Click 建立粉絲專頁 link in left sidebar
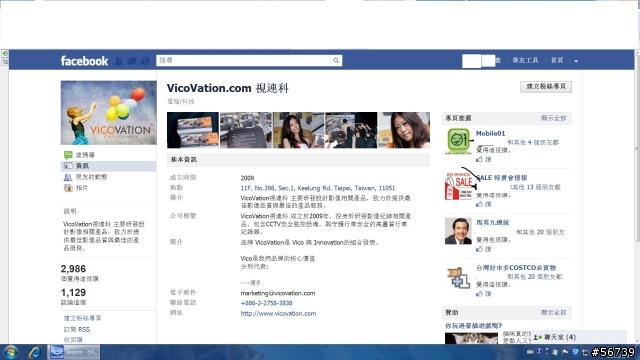Screen dimensions: 640x360 click(82, 318)
